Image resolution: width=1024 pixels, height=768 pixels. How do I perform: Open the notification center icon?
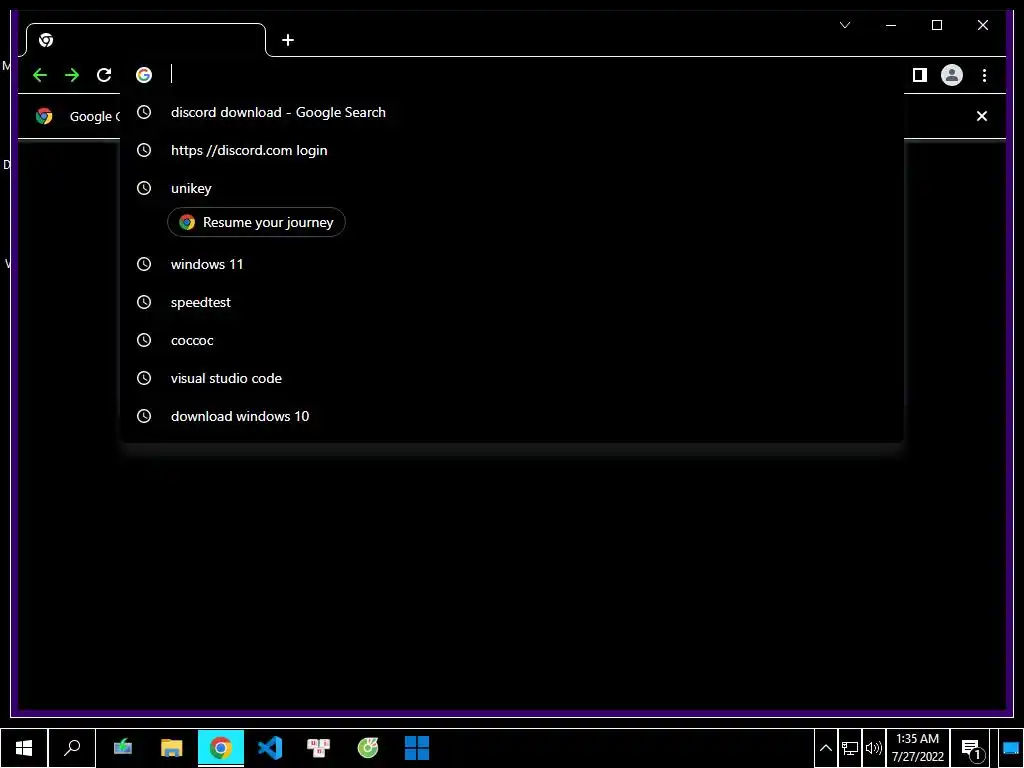click(x=972, y=749)
